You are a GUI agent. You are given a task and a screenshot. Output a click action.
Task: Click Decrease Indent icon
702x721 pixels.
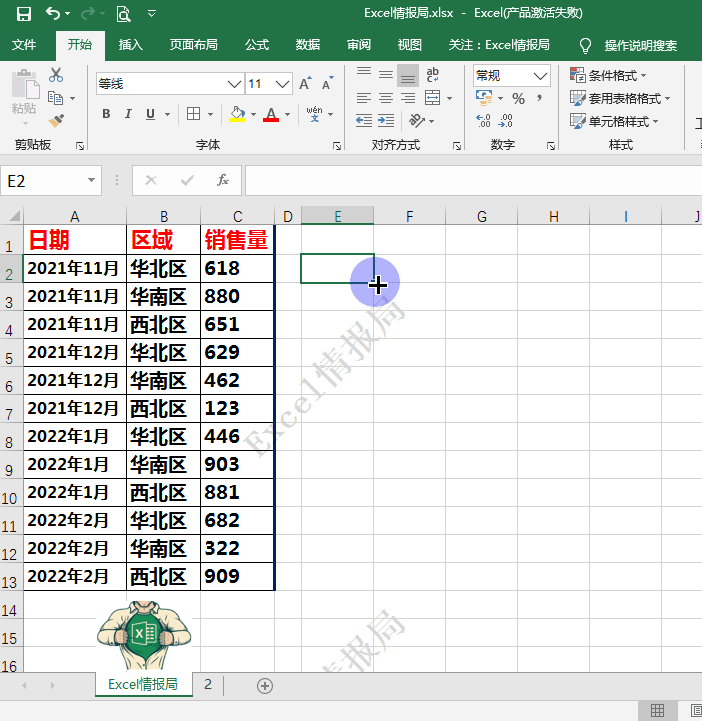point(364,121)
